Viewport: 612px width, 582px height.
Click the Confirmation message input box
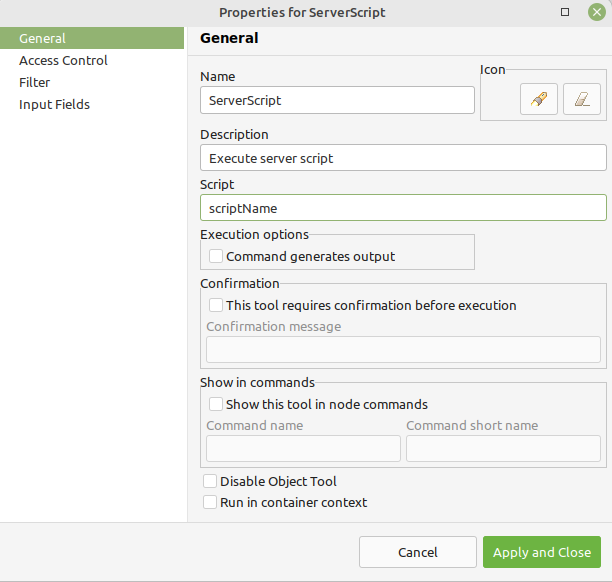pyautogui.click(x=403, y=349)
